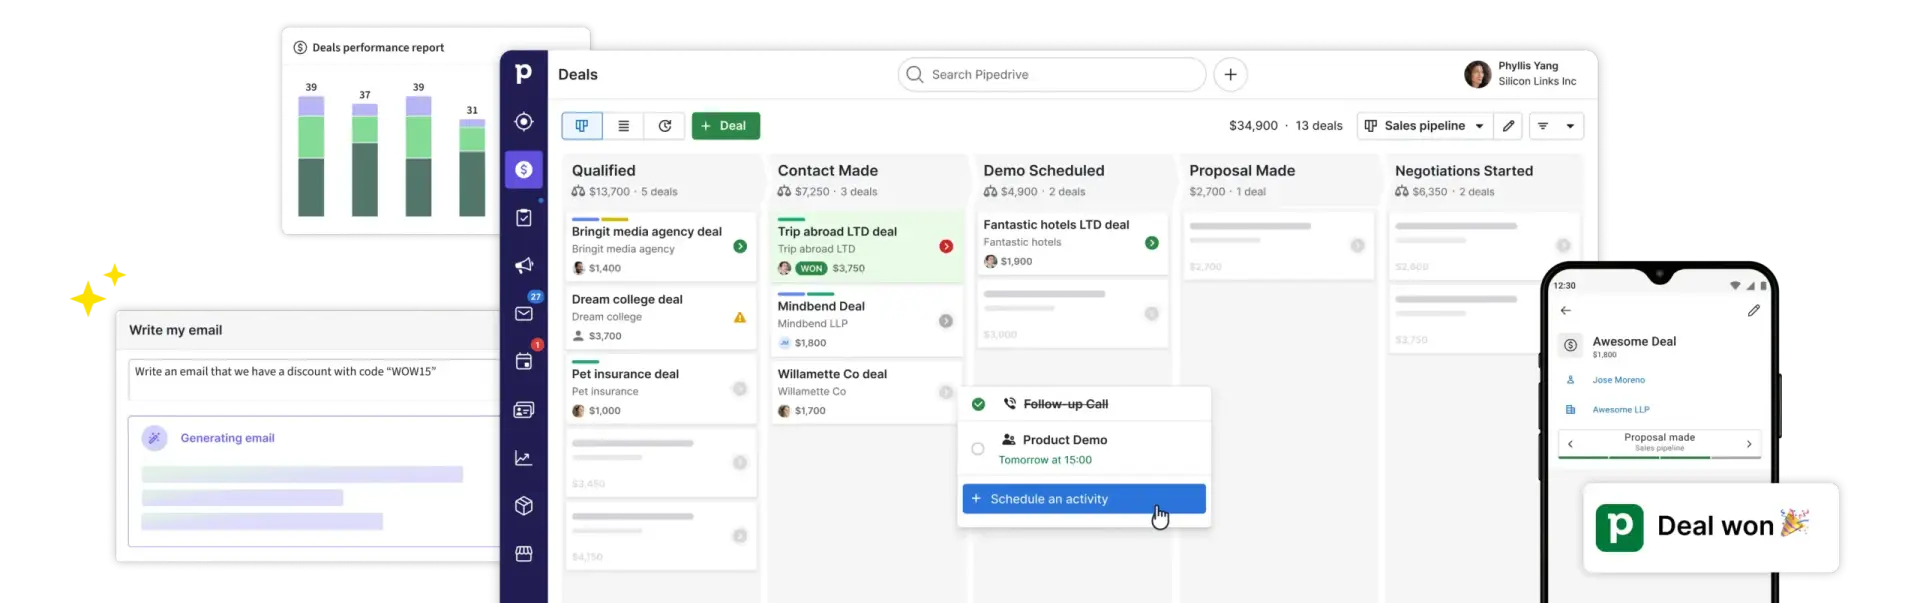
Task: Open Bringit media agency deal card
Action: tap(660, 246)
